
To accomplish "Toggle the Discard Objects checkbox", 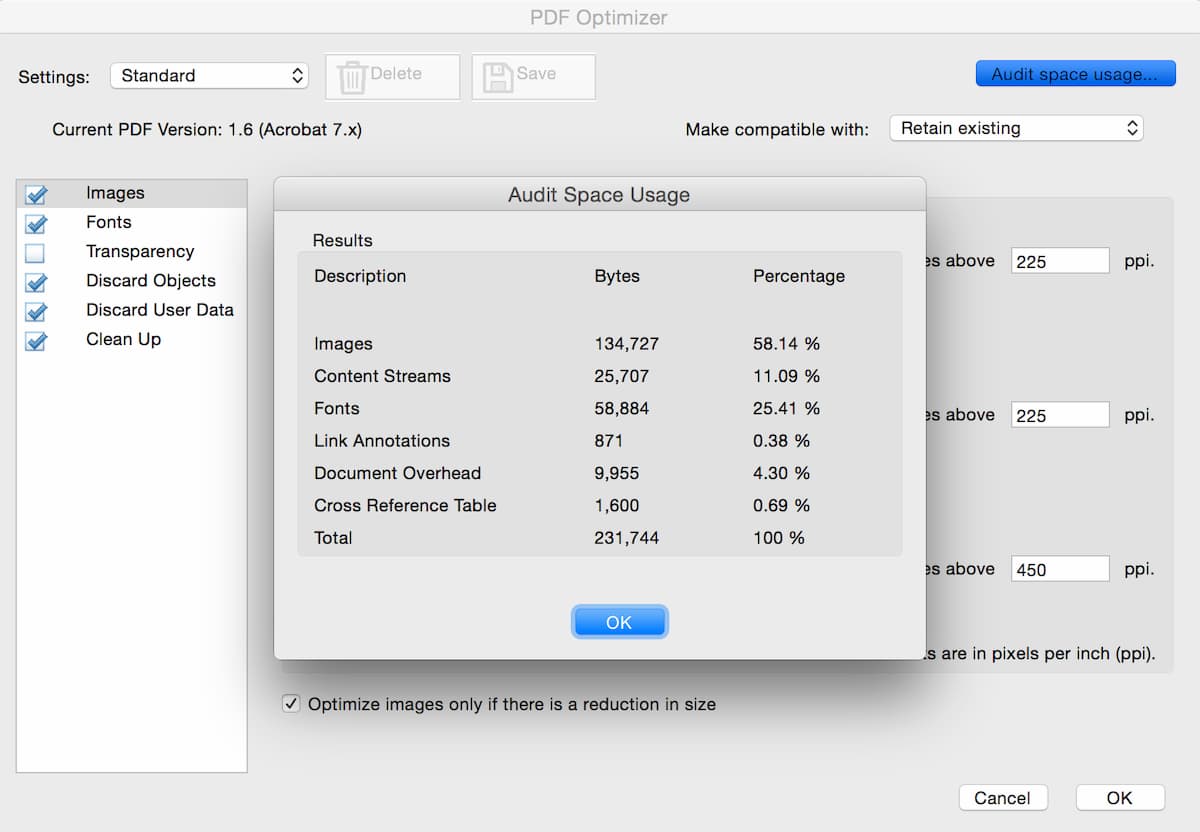I will pos(36,282).
